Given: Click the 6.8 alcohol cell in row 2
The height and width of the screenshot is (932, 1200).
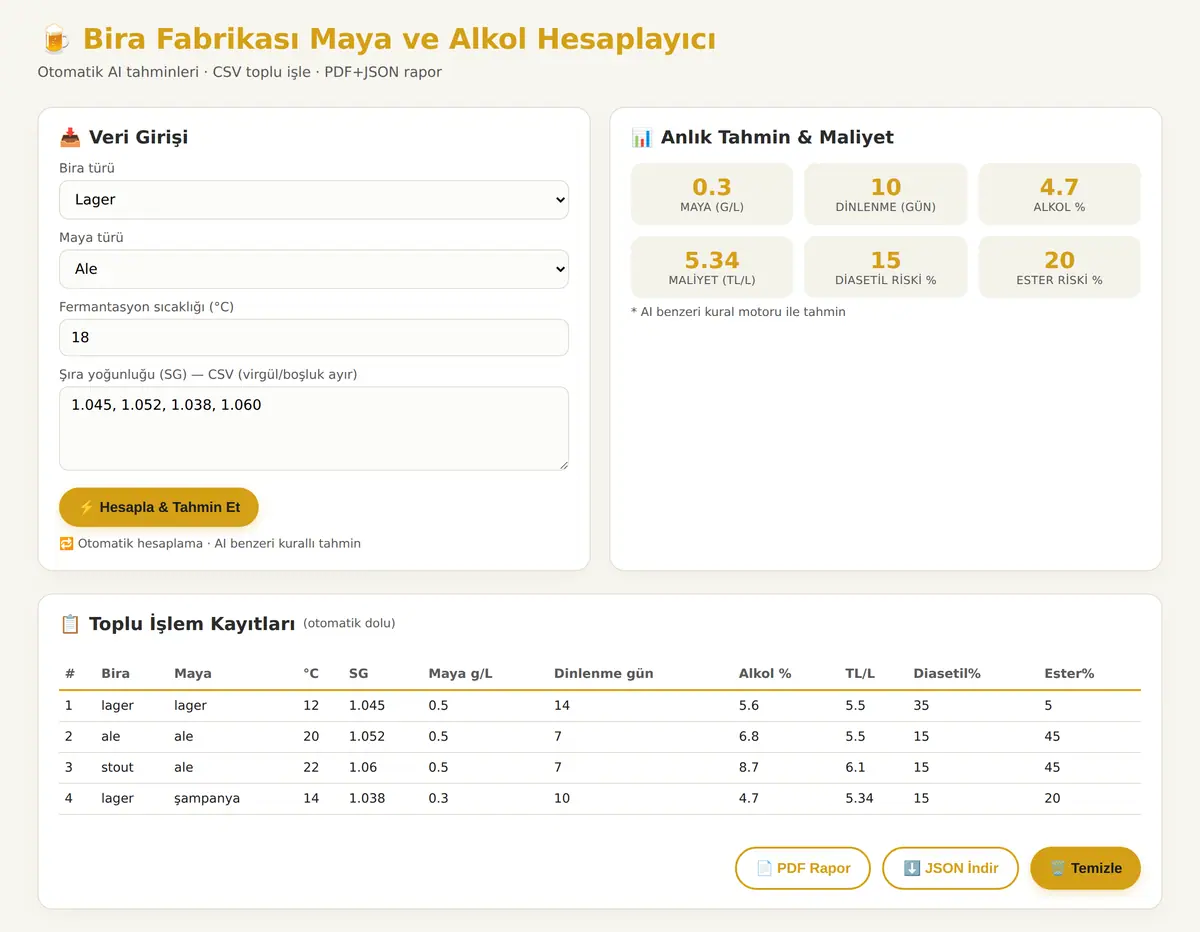Looking at the screenshot, I should (749, 737).
